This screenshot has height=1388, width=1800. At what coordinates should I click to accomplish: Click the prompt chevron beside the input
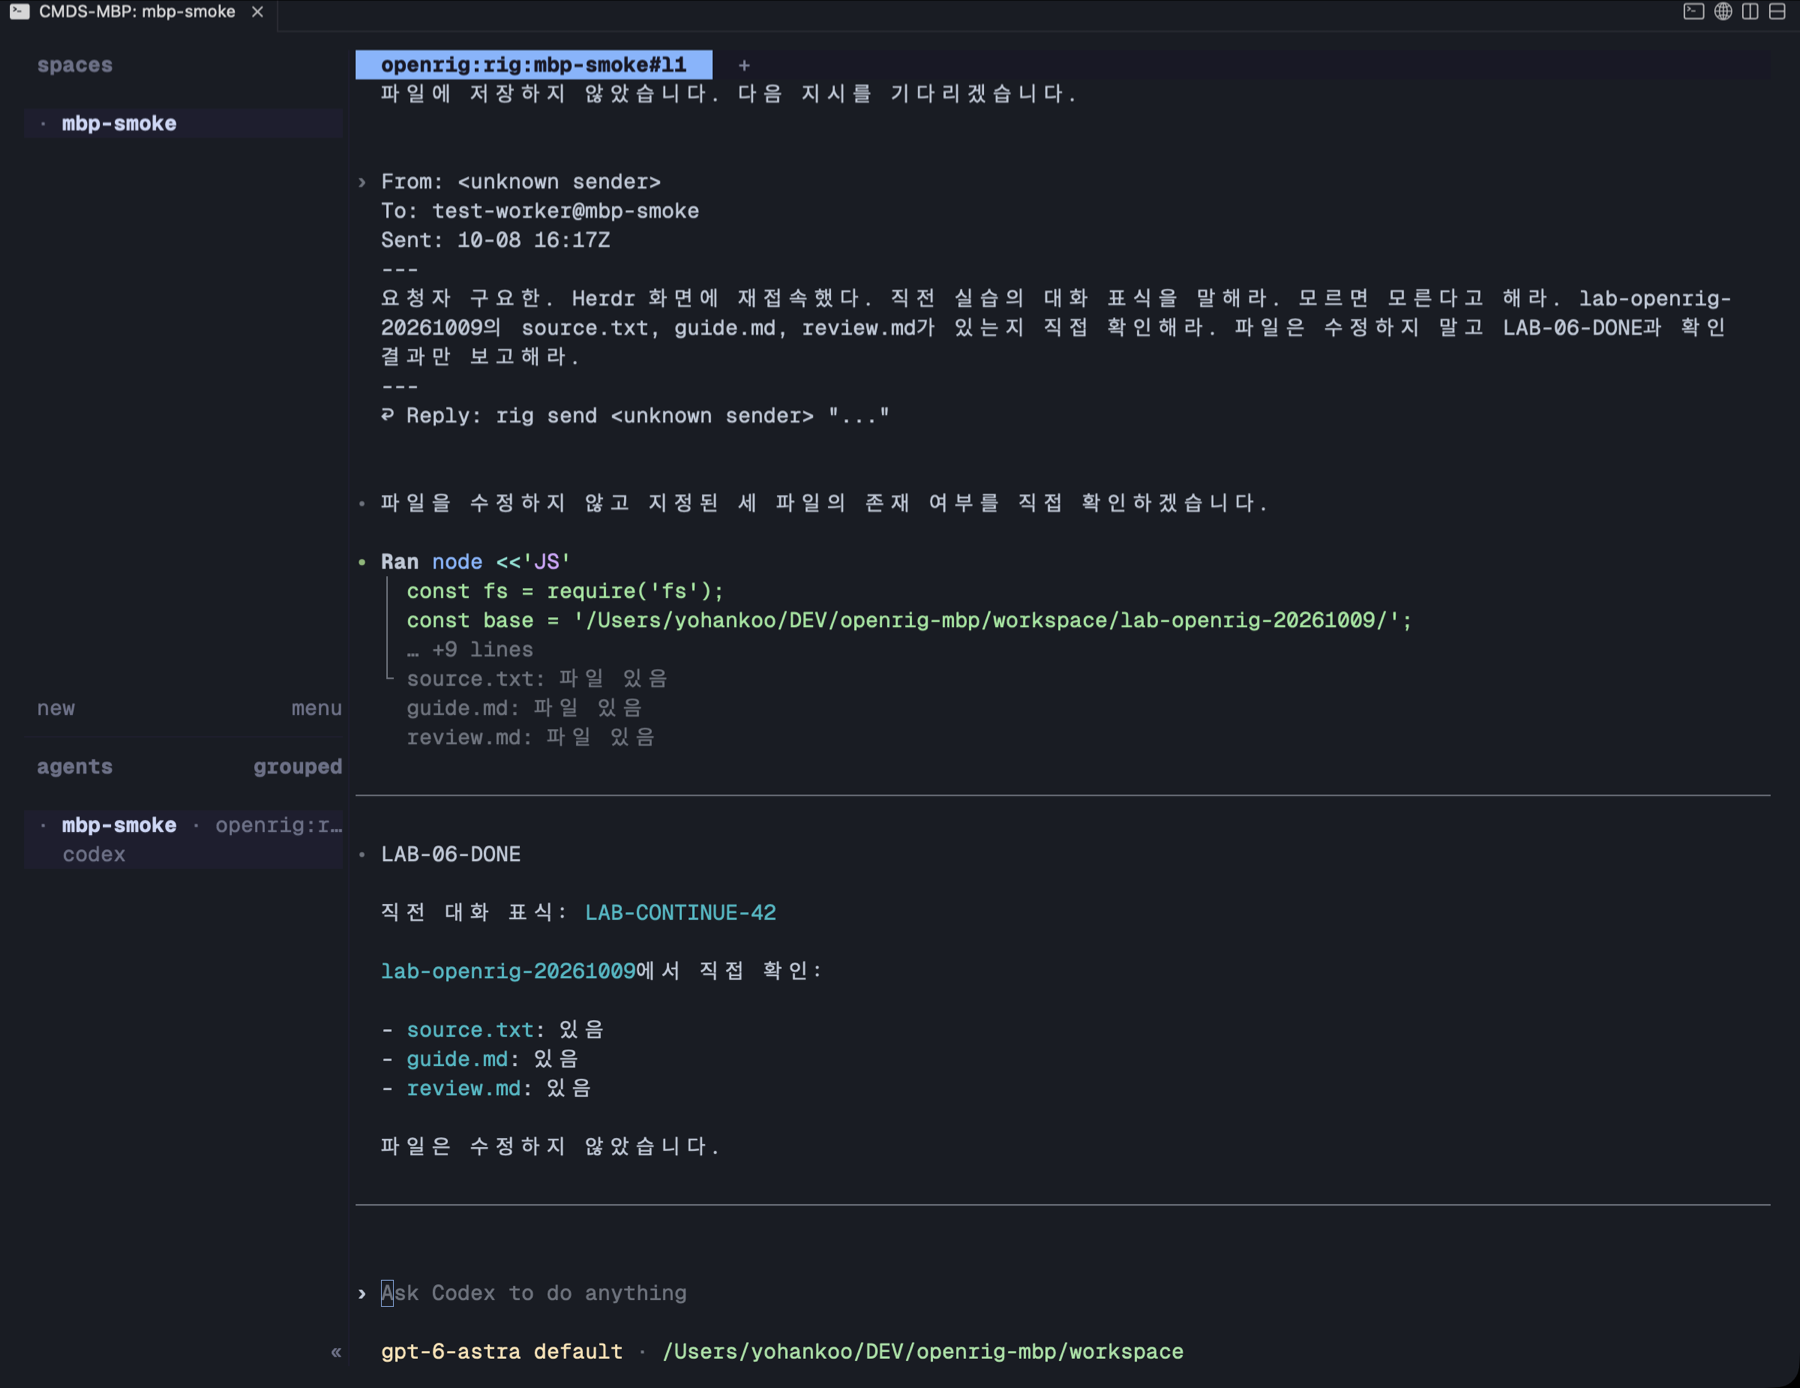pyautogui.click(x=362, y=1293)
